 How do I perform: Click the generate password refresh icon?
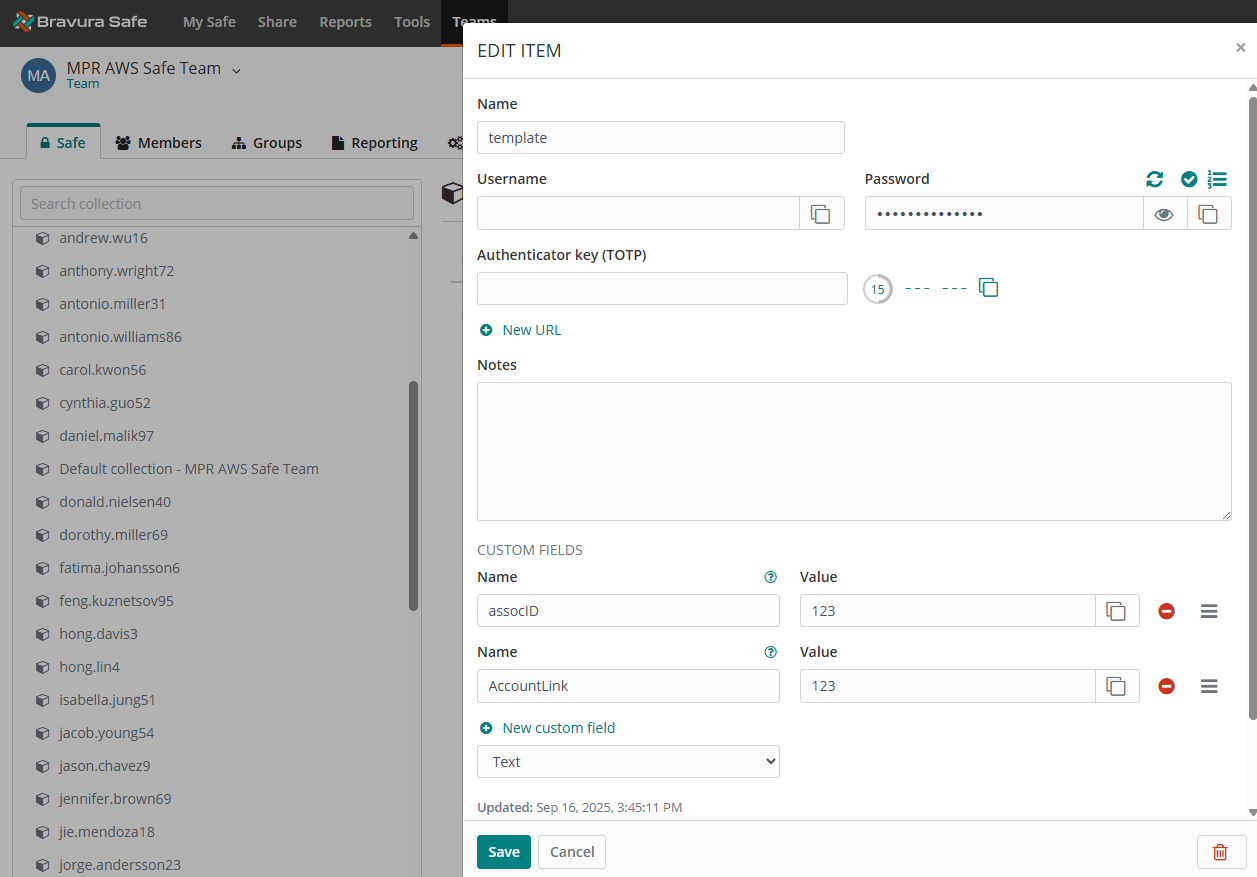pos(1155,179)
